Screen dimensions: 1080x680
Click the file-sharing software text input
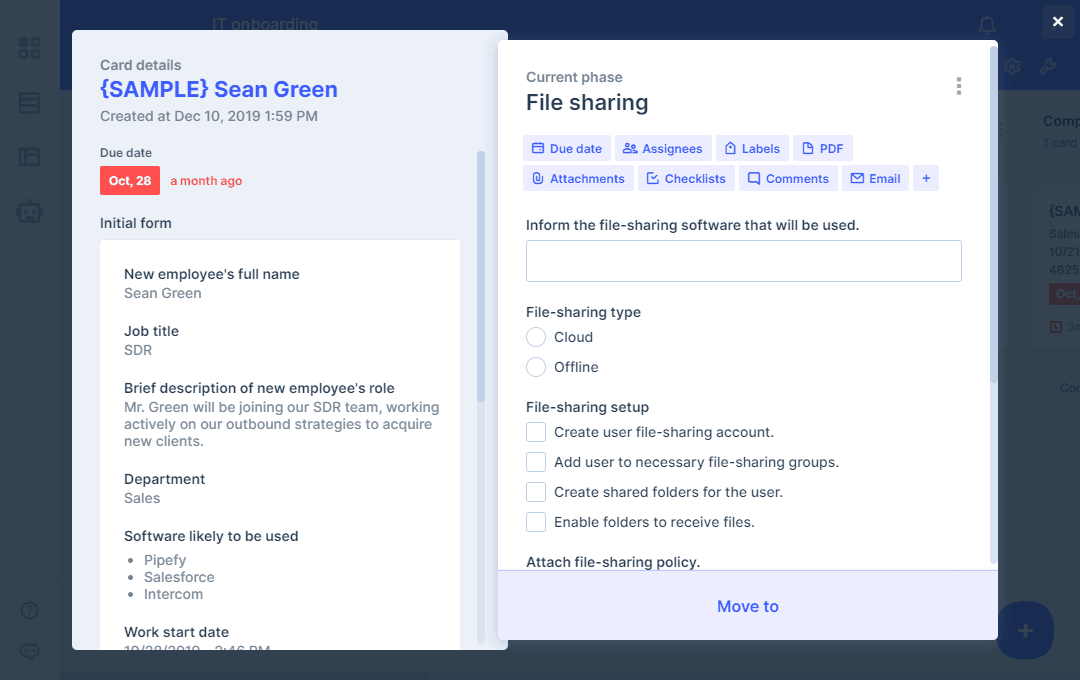[x=743, y=261]
